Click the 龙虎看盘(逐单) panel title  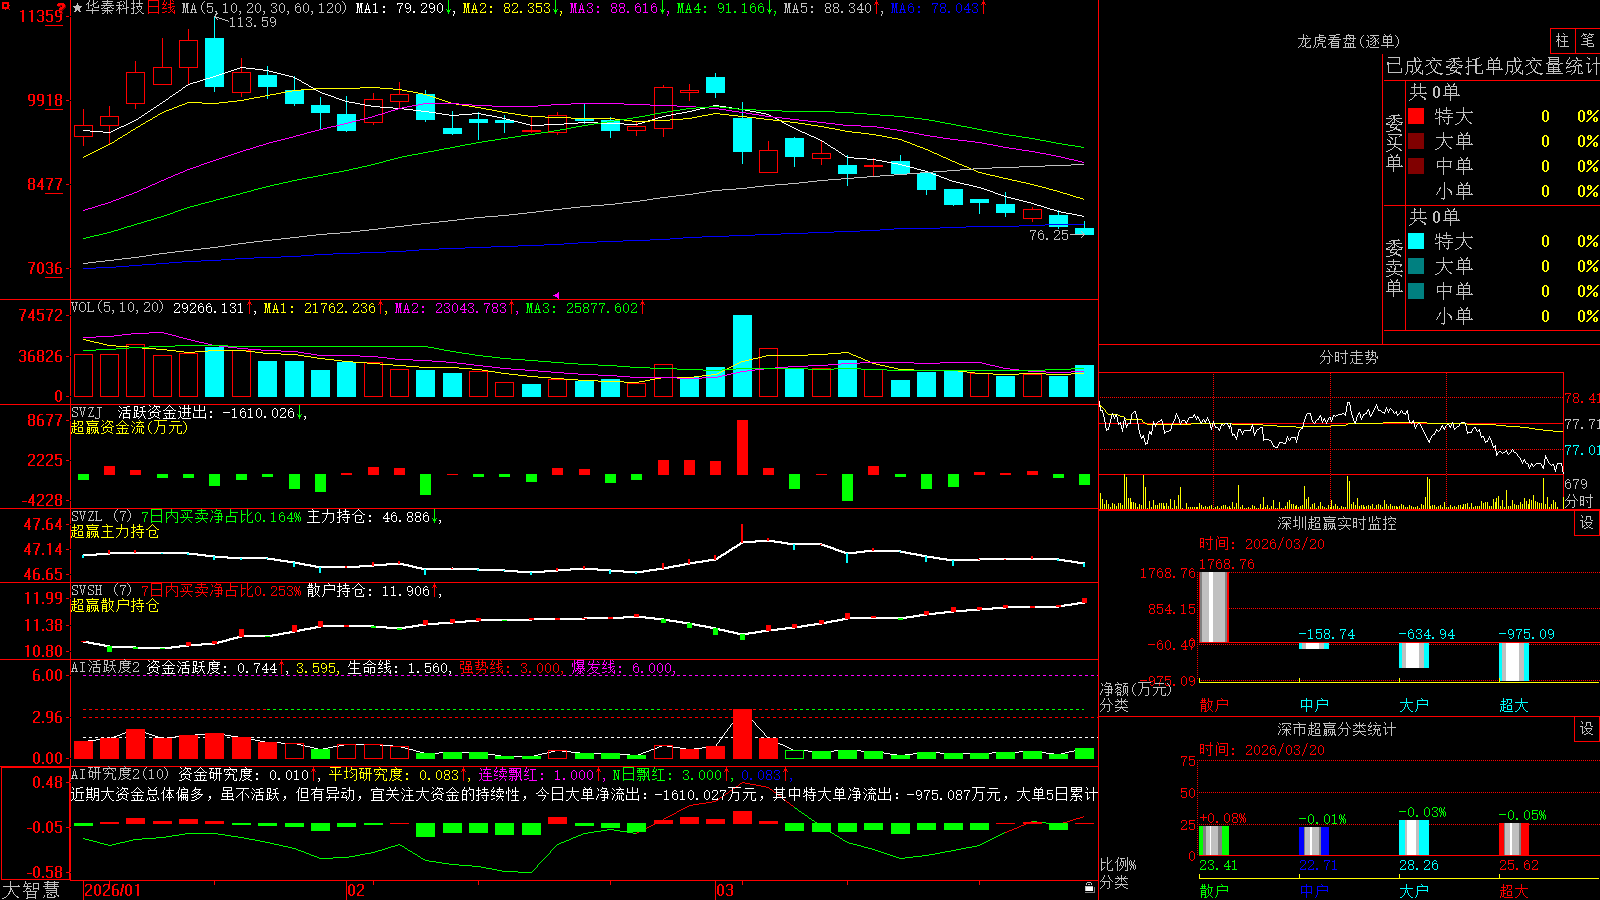coord(1348,41)
